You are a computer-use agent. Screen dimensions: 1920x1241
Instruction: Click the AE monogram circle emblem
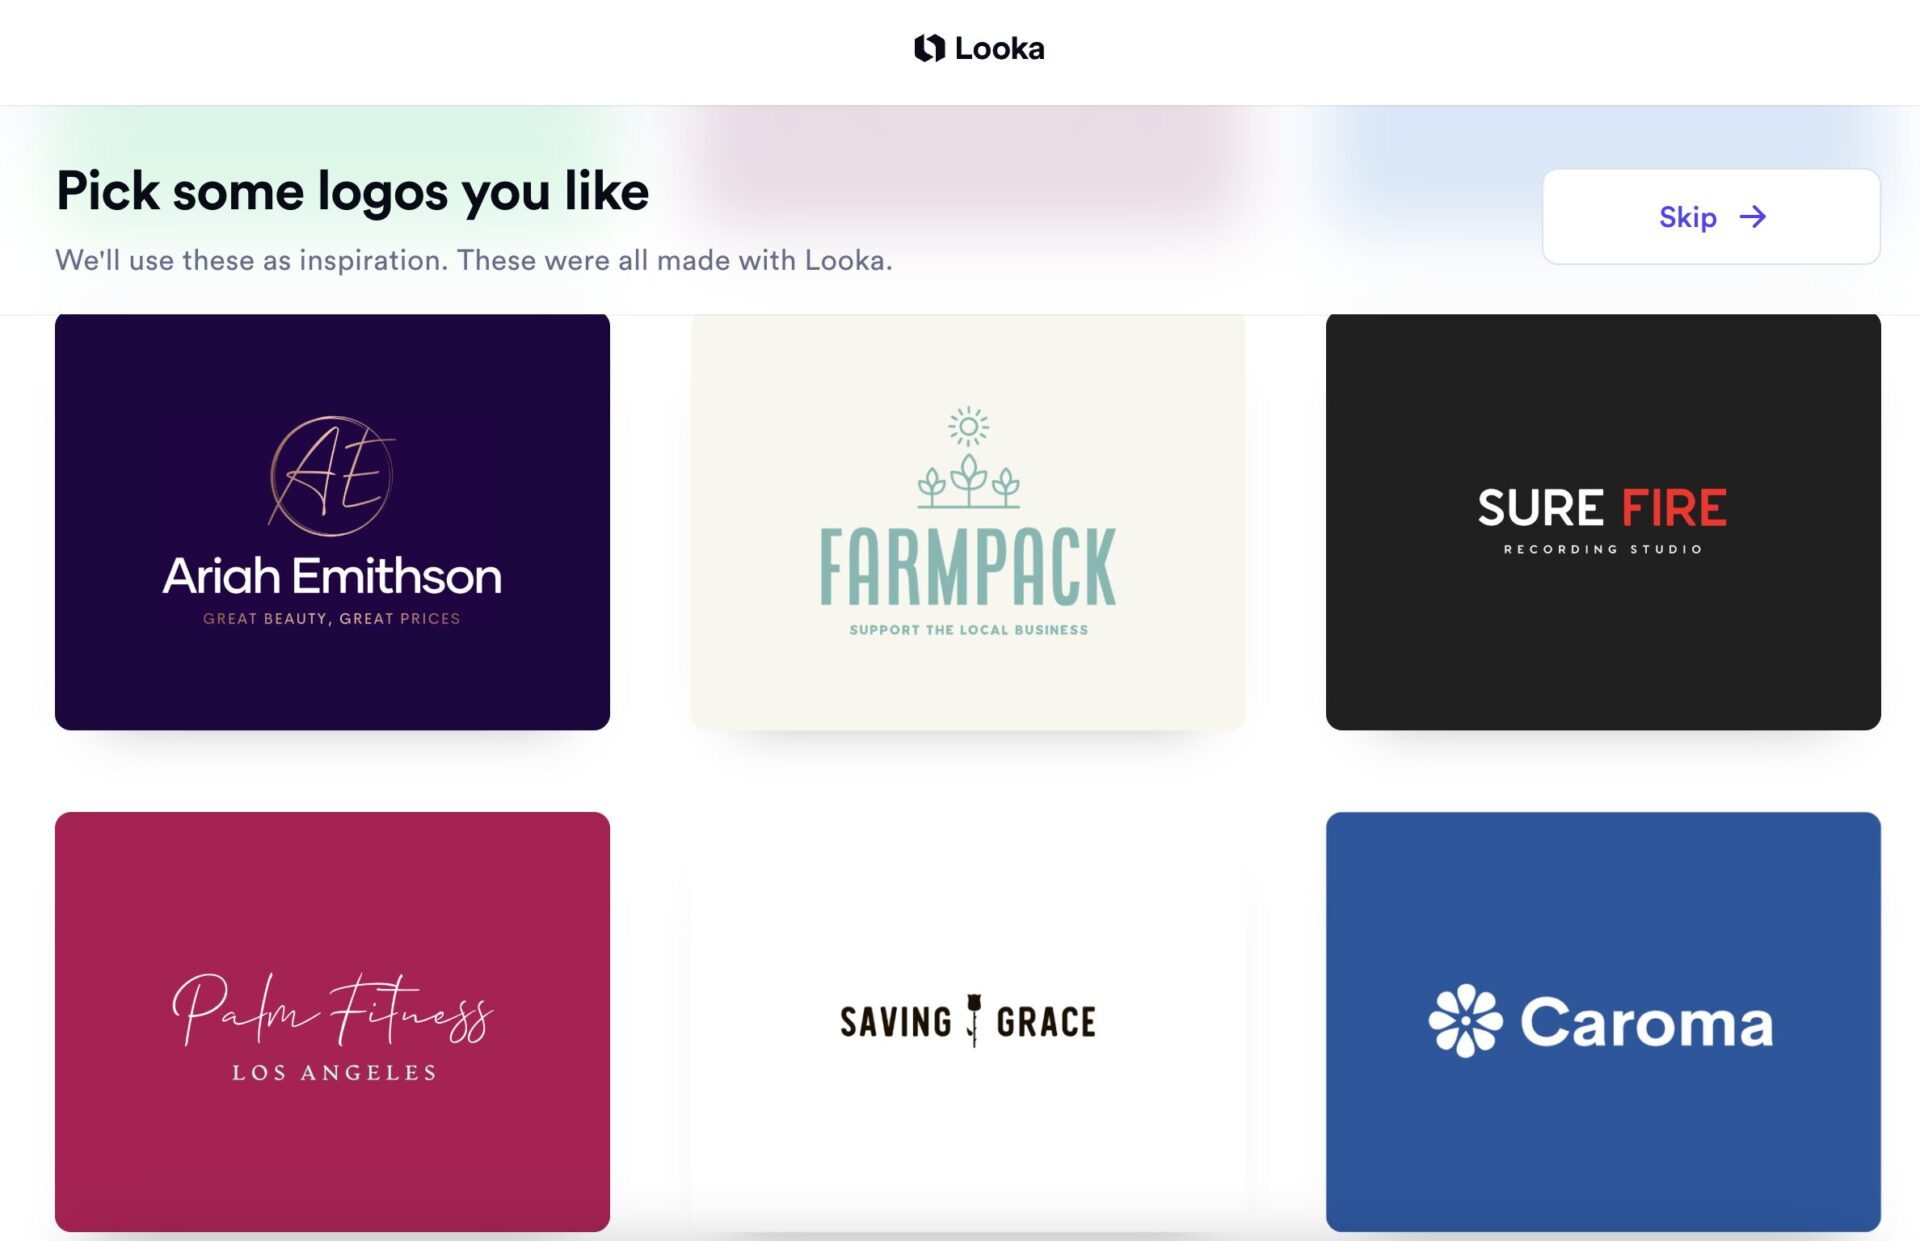click(332, 475)
